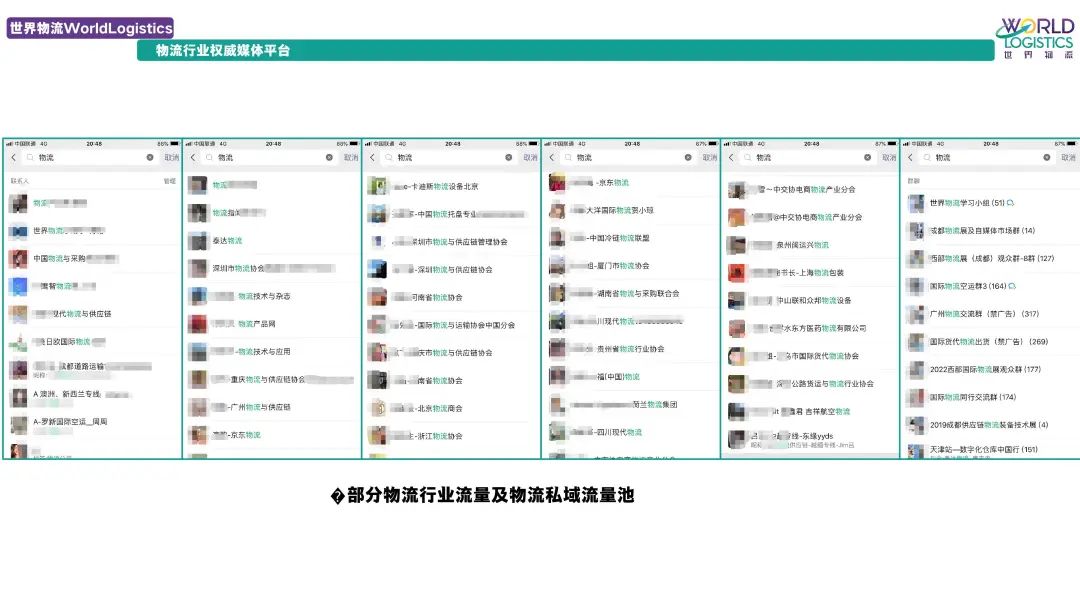The height and width of the screenshot is (608, 1080).
Task: Open result 东方医药物流有限公司
Action: pos(810,328)
